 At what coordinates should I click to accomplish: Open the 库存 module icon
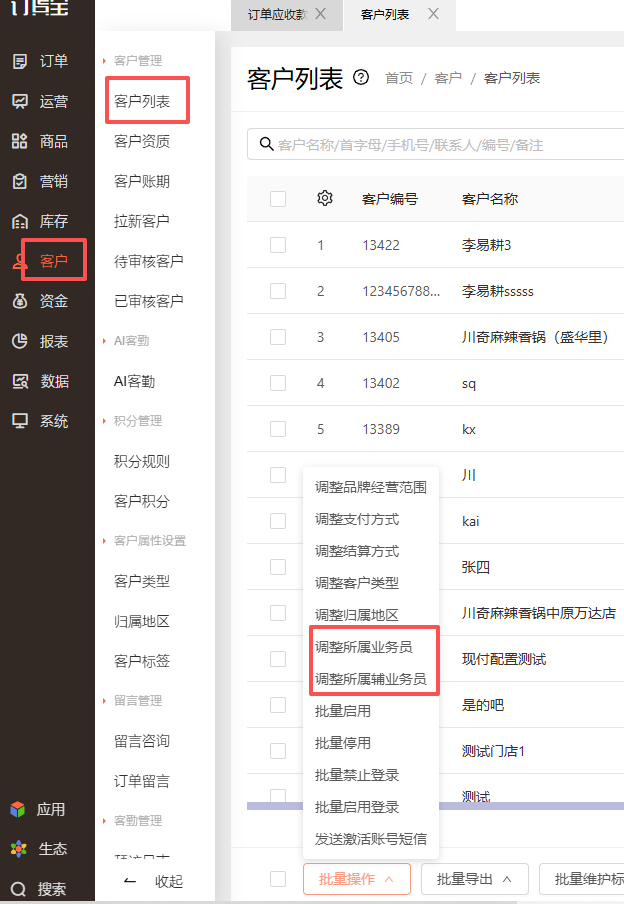point(20,221)
